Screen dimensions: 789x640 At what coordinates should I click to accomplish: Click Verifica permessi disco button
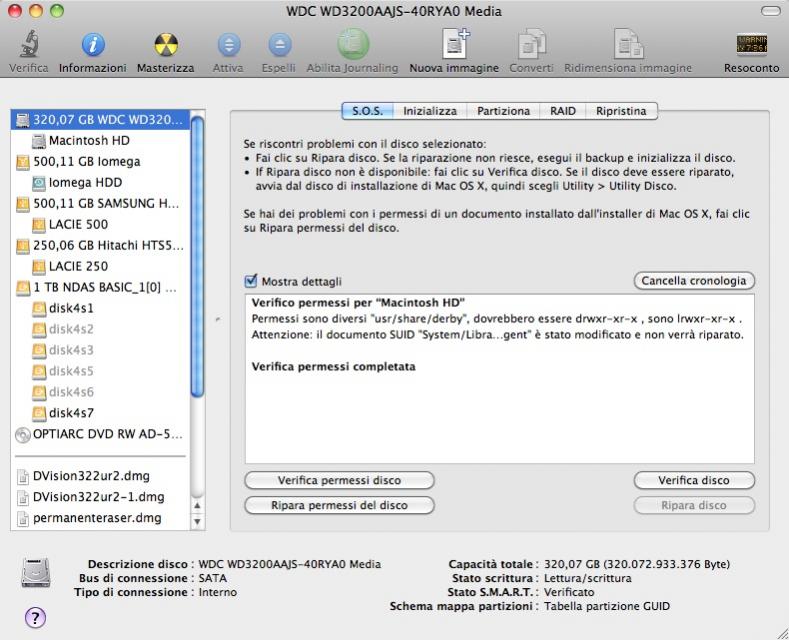339,480
